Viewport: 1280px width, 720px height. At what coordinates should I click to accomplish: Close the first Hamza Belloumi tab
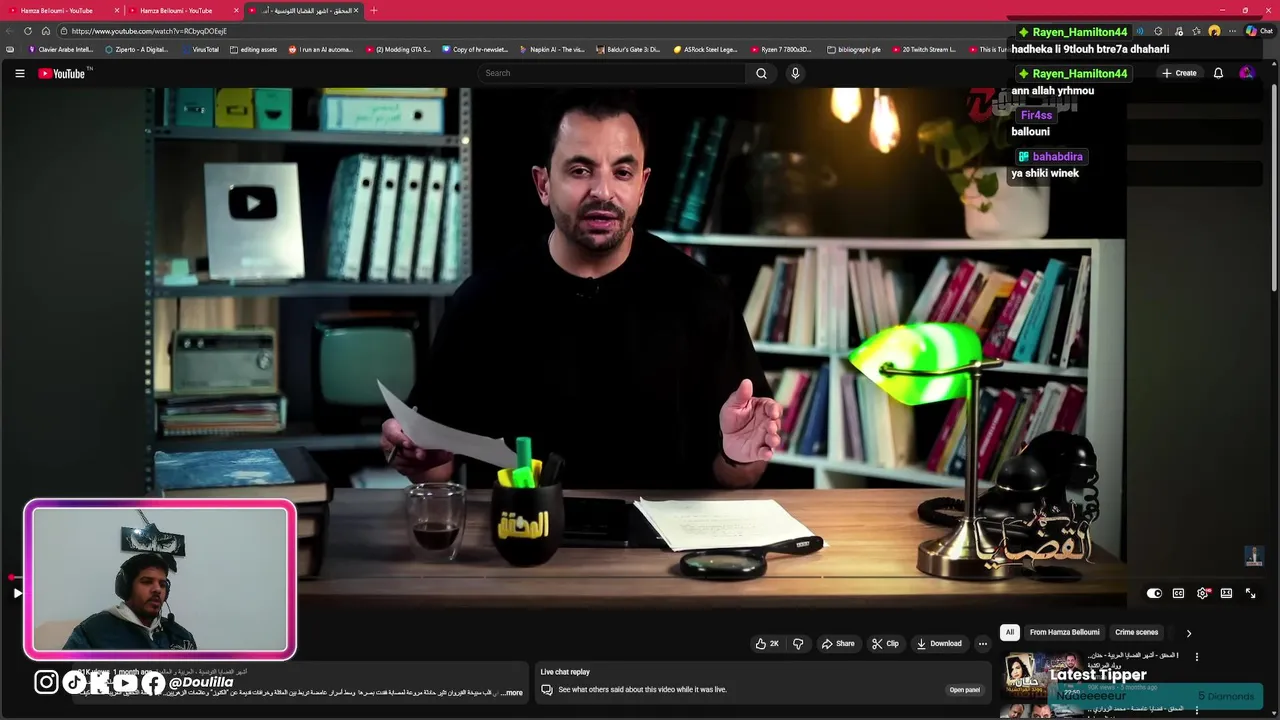click(117, 10)
